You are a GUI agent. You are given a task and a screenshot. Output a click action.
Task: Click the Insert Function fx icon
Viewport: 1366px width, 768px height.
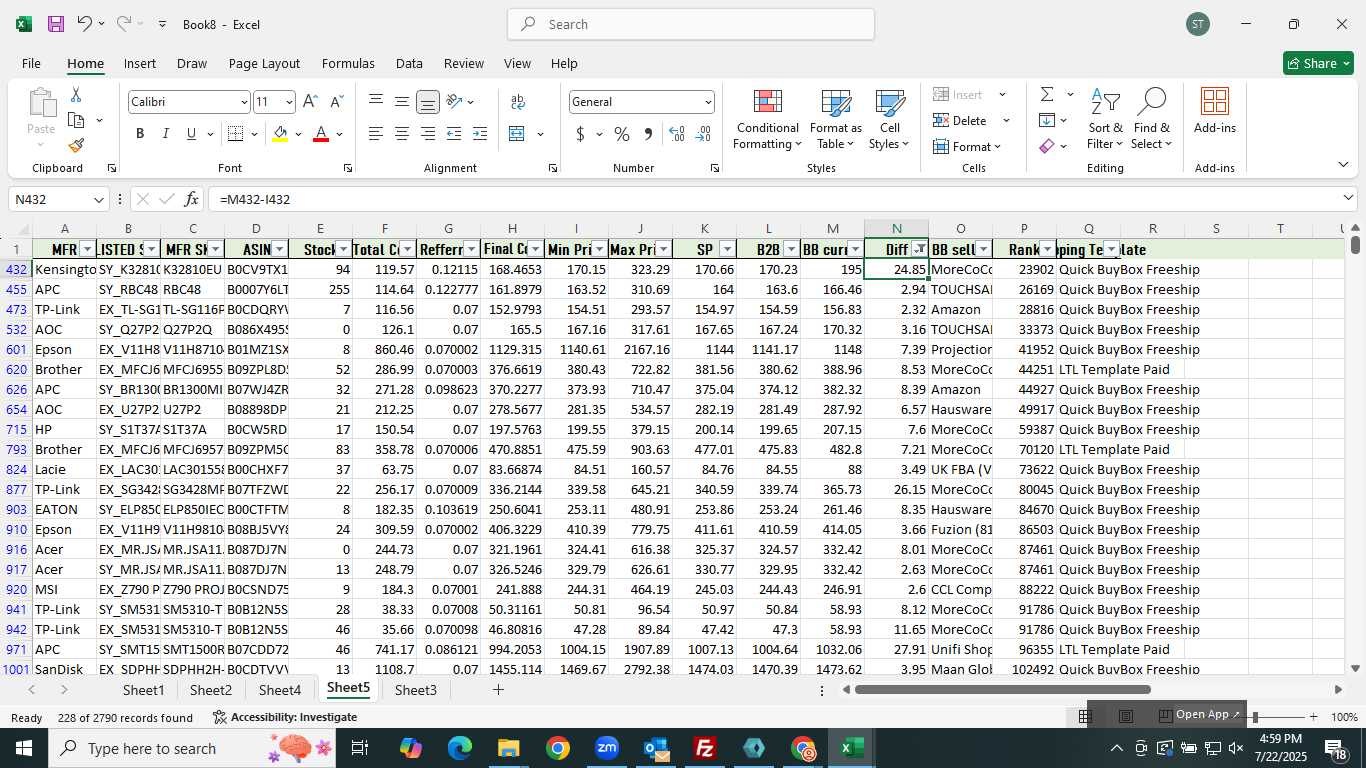tap(191, 199)
